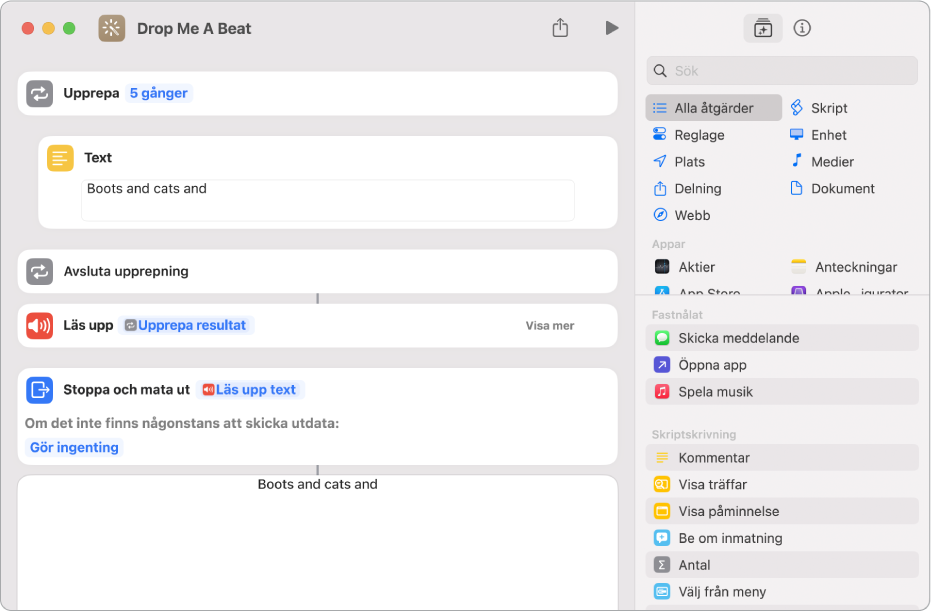Select the Delning category
Screen dimensions: 931x612
point(687,189)
